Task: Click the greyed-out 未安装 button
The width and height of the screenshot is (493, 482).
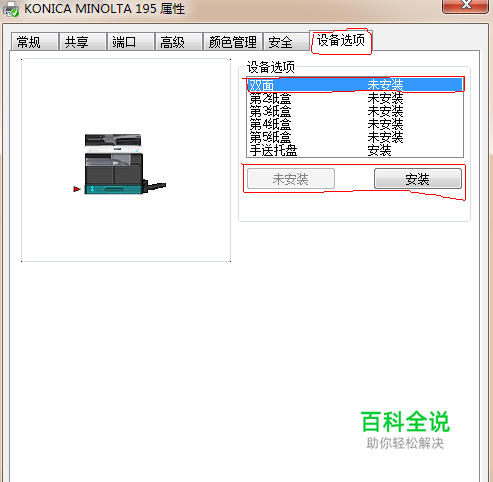Action: click(291, 179)
